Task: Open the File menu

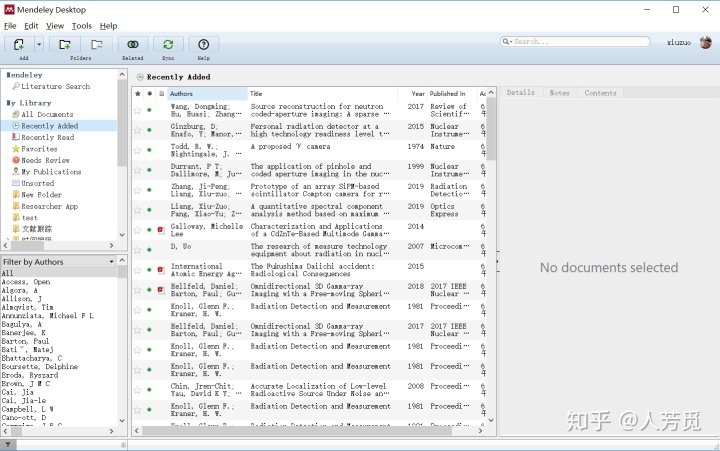Action: pos(10,26)
